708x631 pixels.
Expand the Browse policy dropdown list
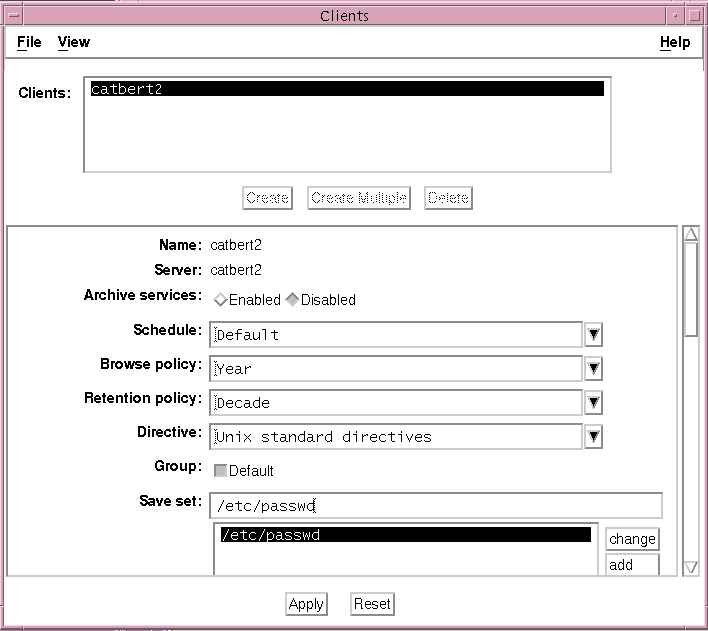[x=593, y=368]
